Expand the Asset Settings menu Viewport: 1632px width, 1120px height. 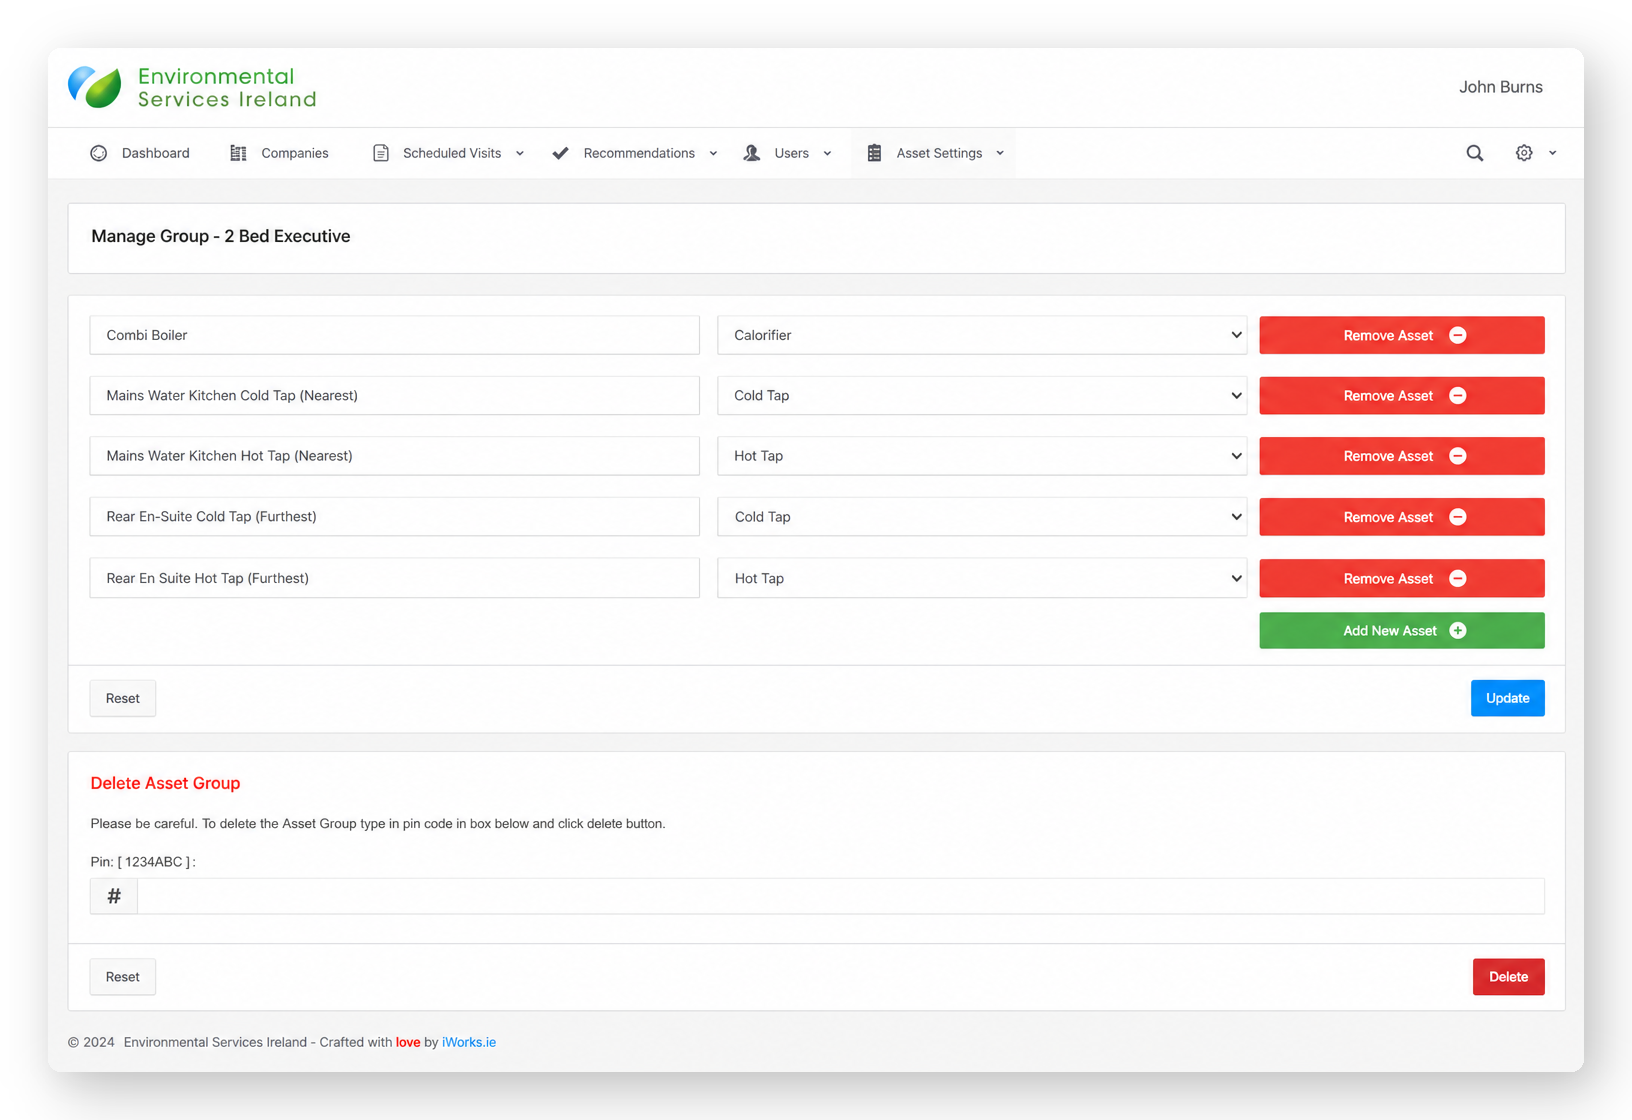934,153
